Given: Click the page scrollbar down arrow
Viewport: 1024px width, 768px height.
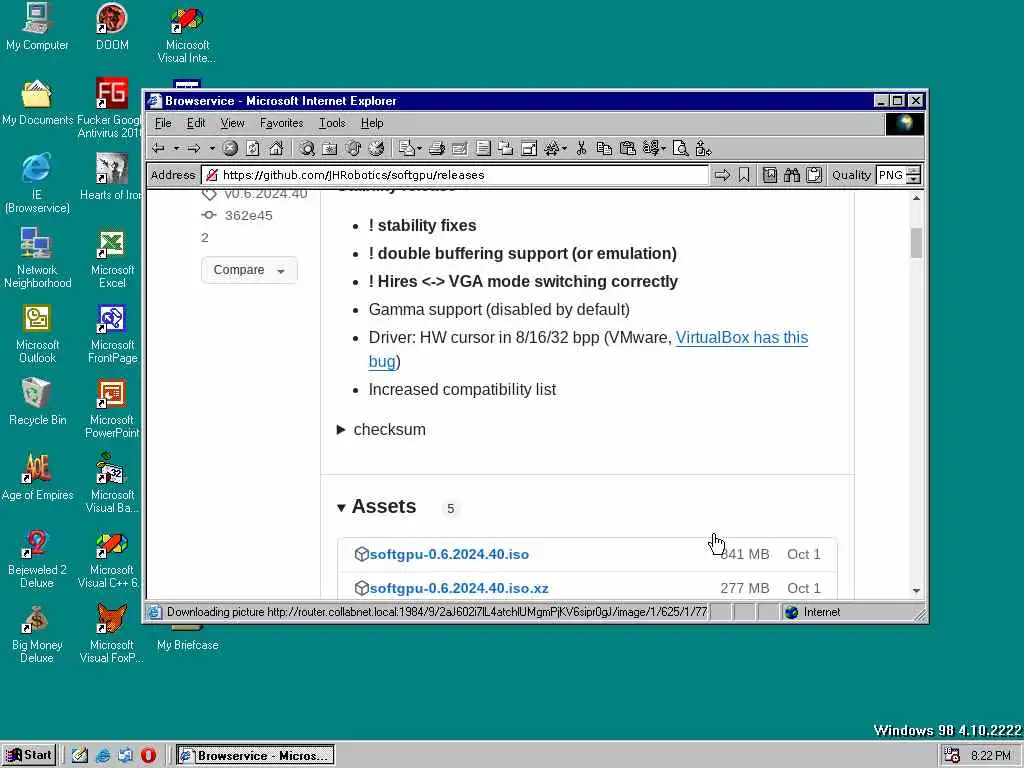Looking at the screenshot, I should [x=916, y=590].
